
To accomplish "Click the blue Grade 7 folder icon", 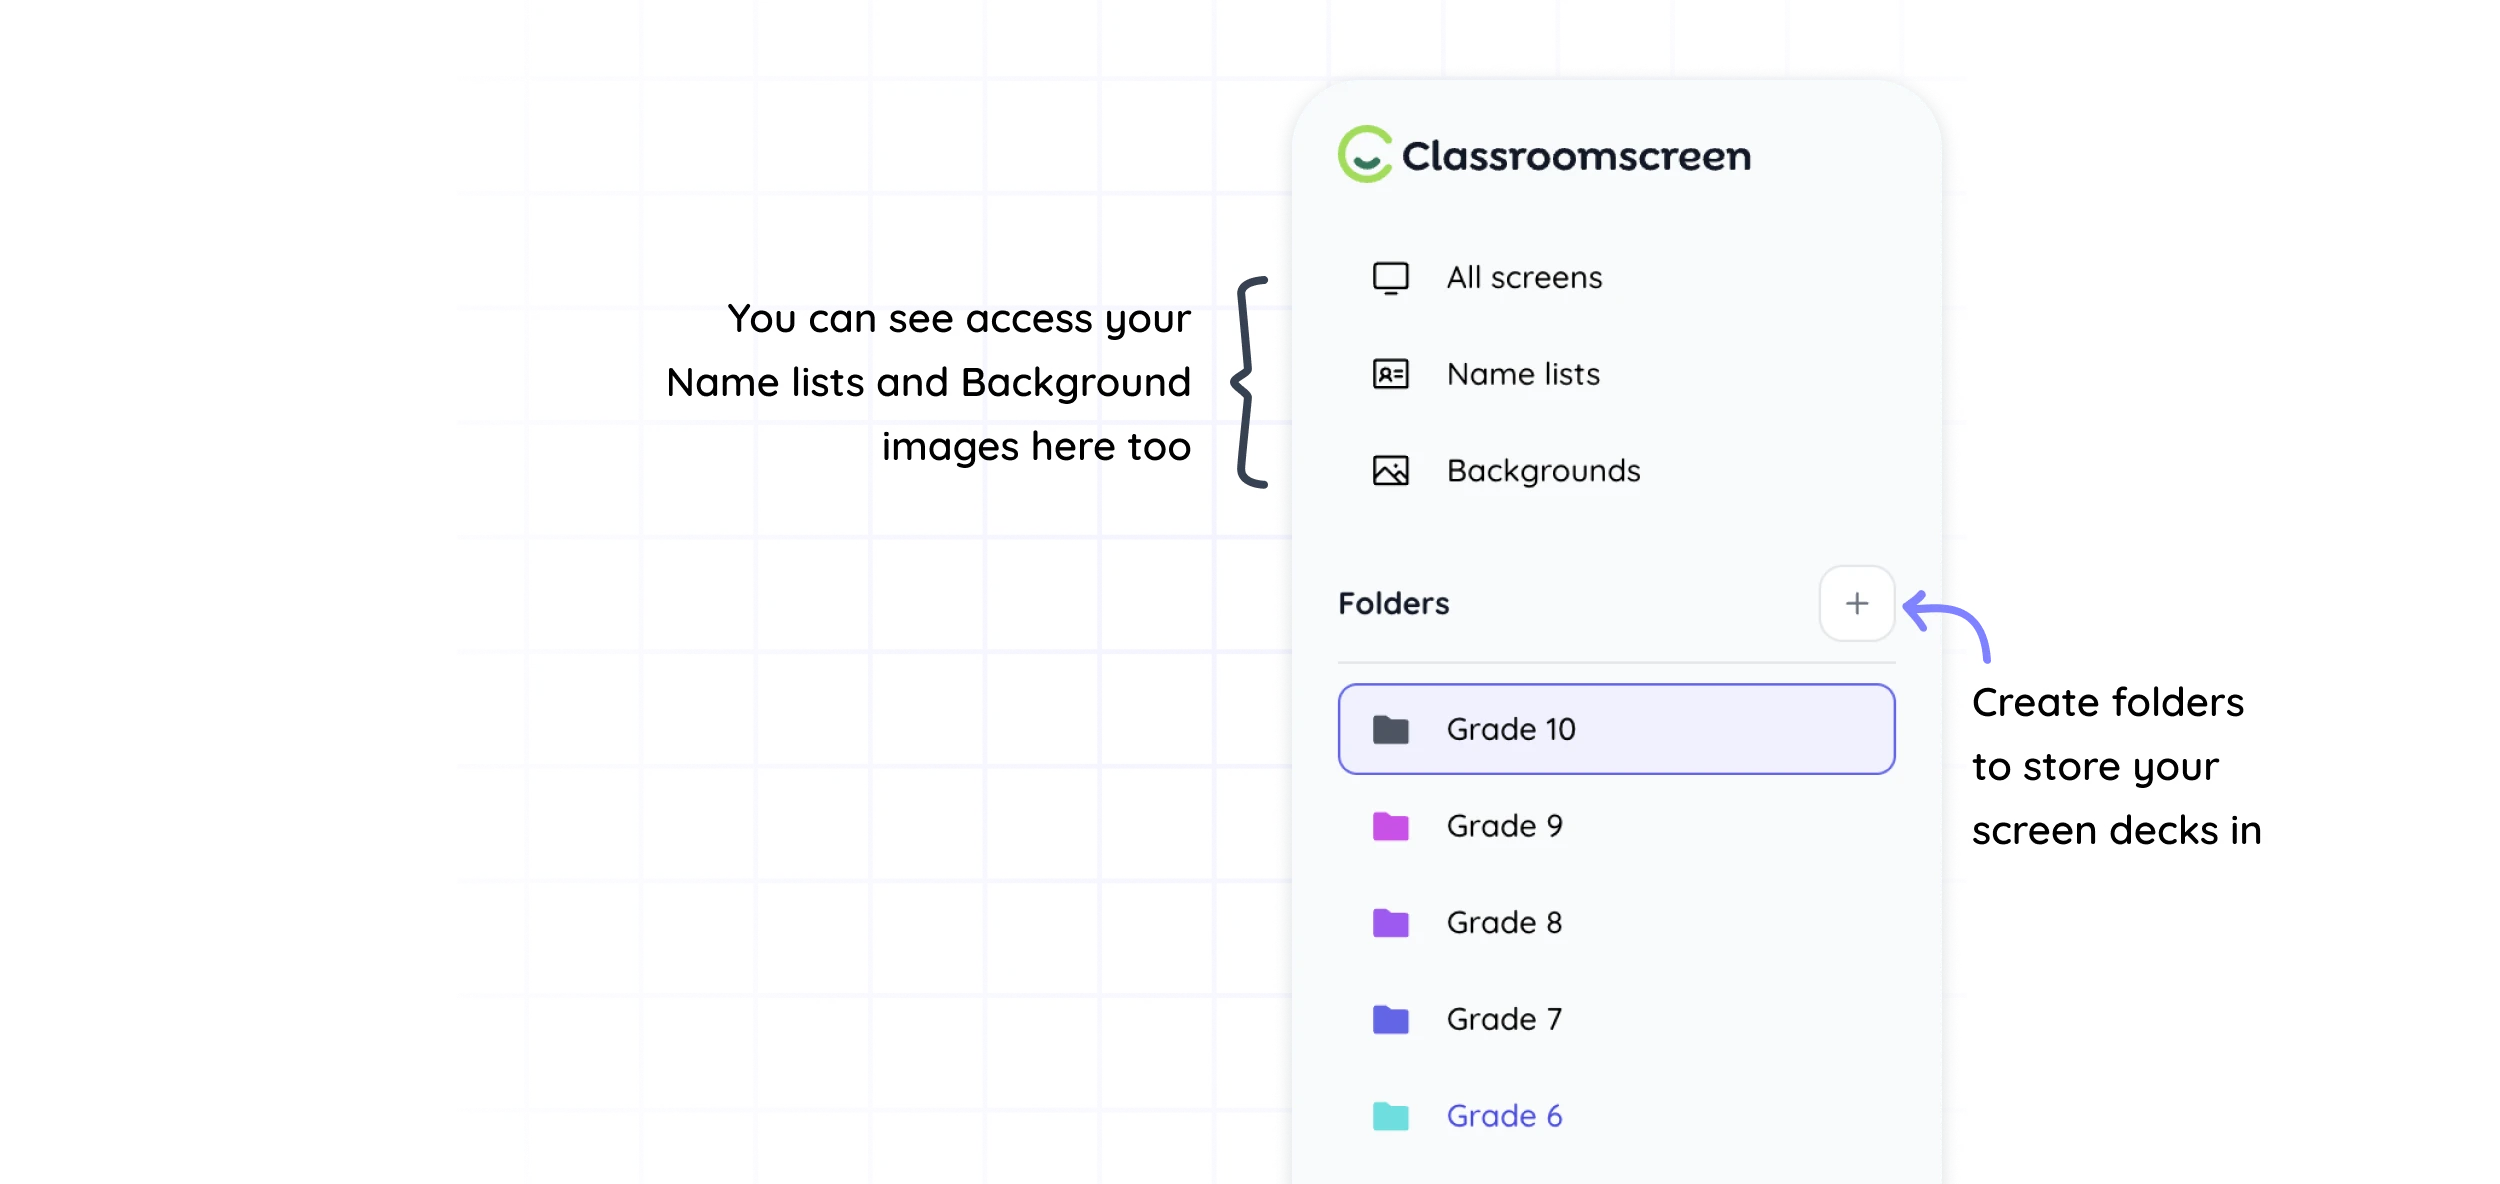I will pos(1393,1019).
